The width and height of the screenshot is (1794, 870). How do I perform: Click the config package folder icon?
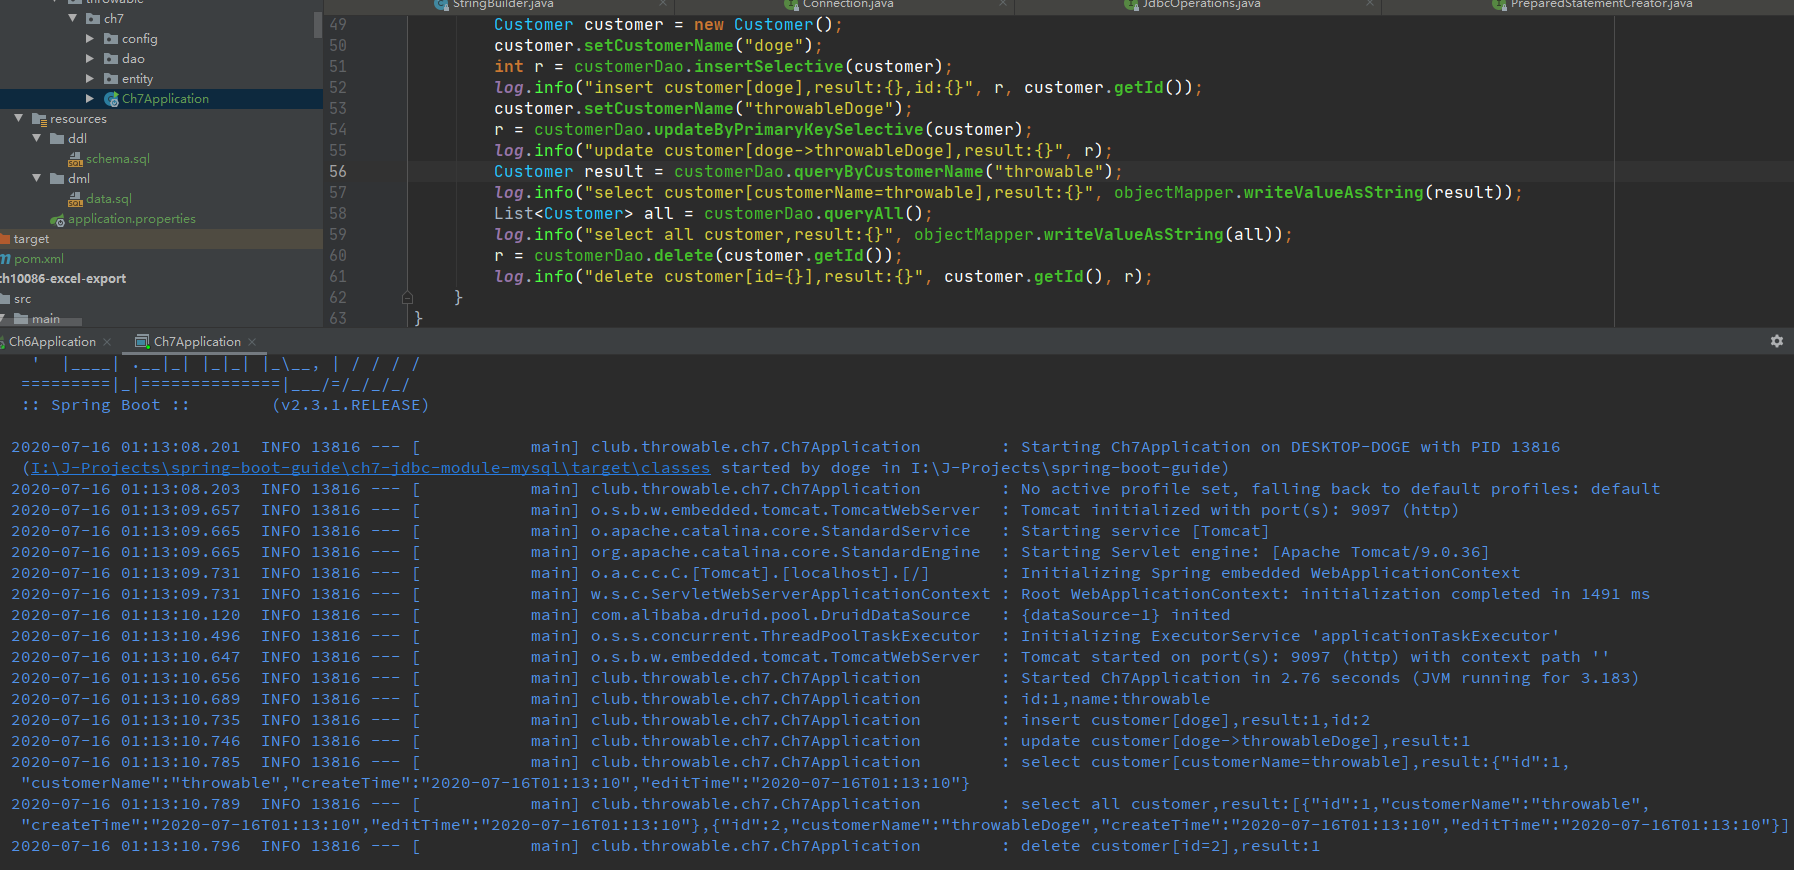pyautogui.click(x=112, y=39)
